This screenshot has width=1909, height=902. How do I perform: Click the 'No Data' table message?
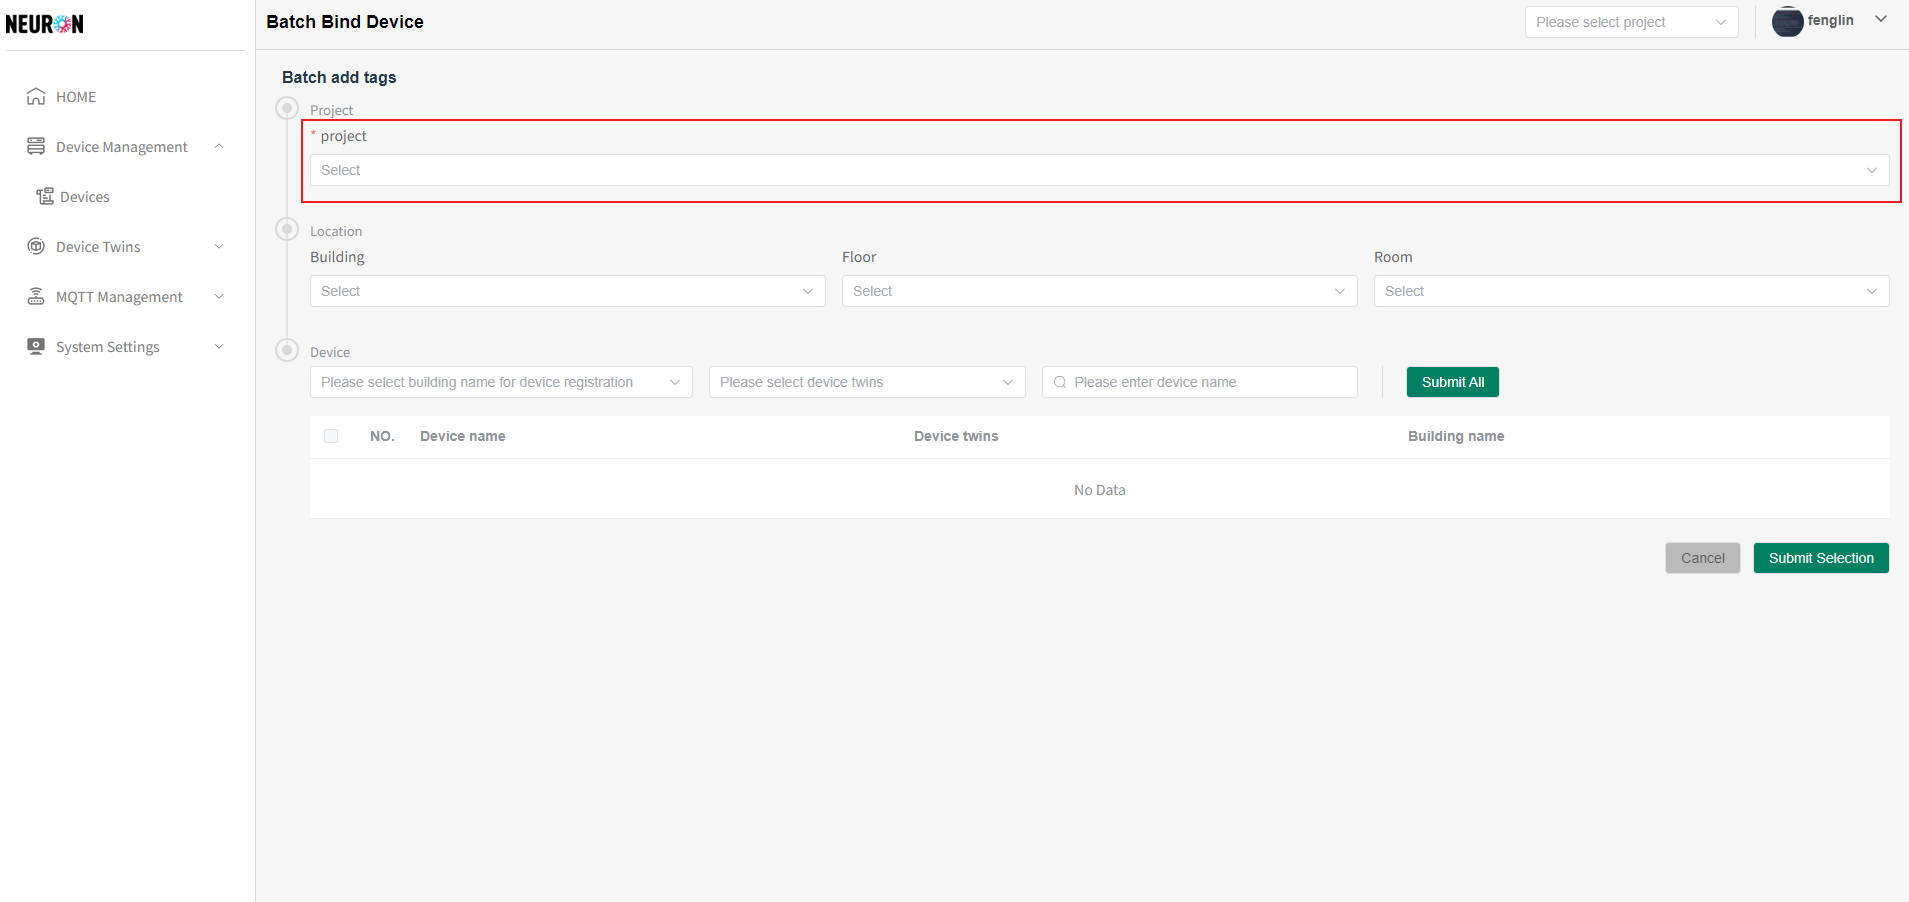1099,490
